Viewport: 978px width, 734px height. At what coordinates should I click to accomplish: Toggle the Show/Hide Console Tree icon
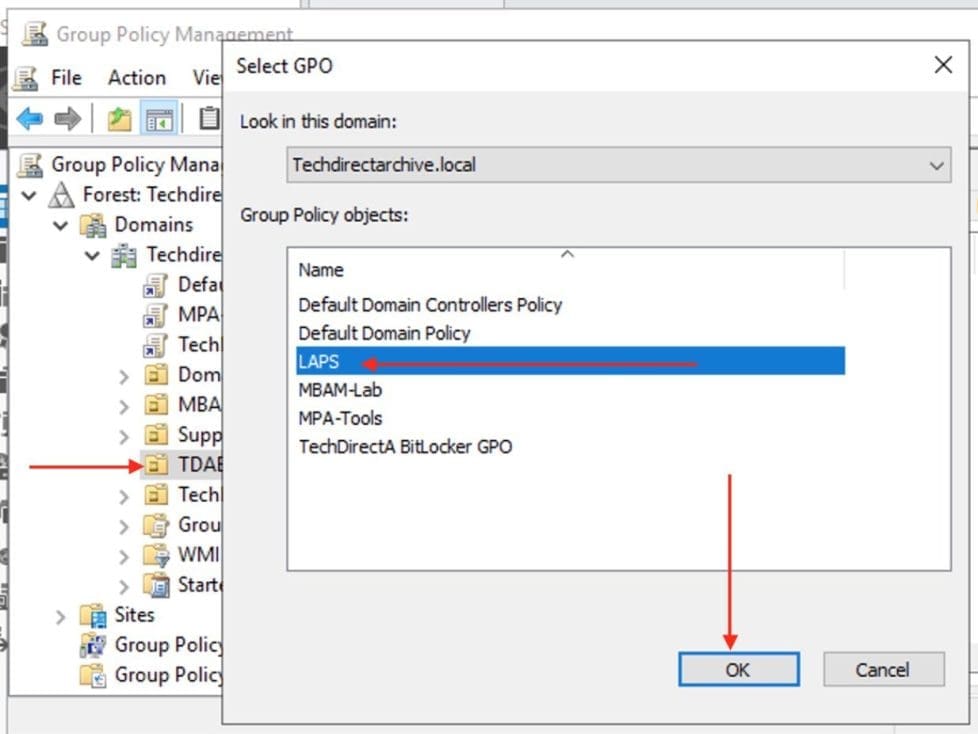coord(159,119)
